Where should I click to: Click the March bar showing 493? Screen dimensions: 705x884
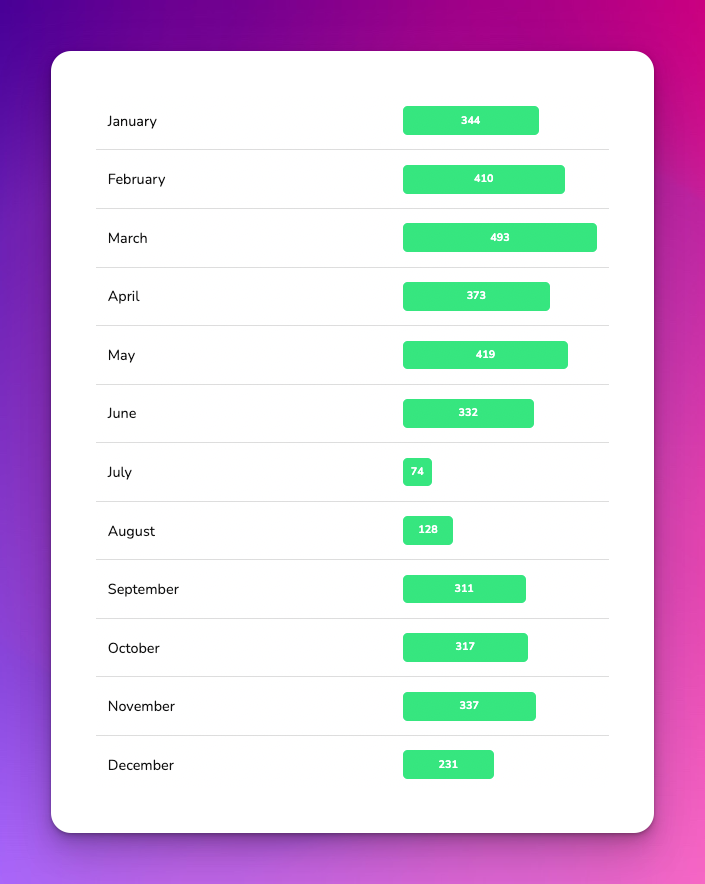500,237
